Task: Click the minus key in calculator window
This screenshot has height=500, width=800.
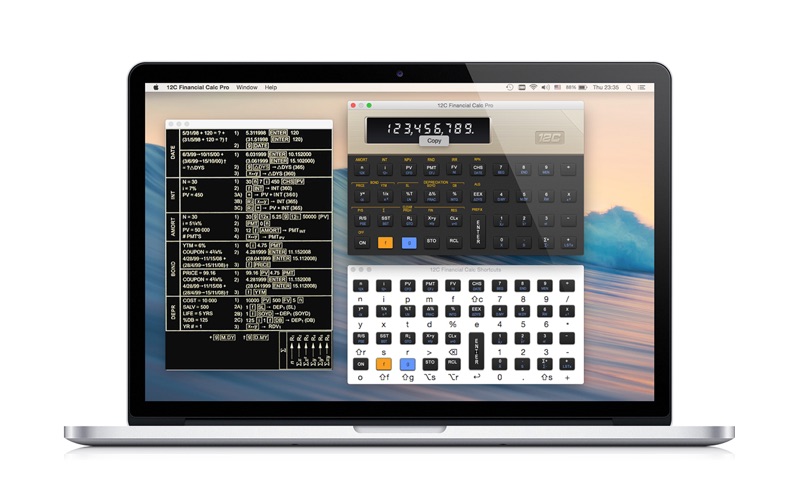Action: [x=568, y=220]
